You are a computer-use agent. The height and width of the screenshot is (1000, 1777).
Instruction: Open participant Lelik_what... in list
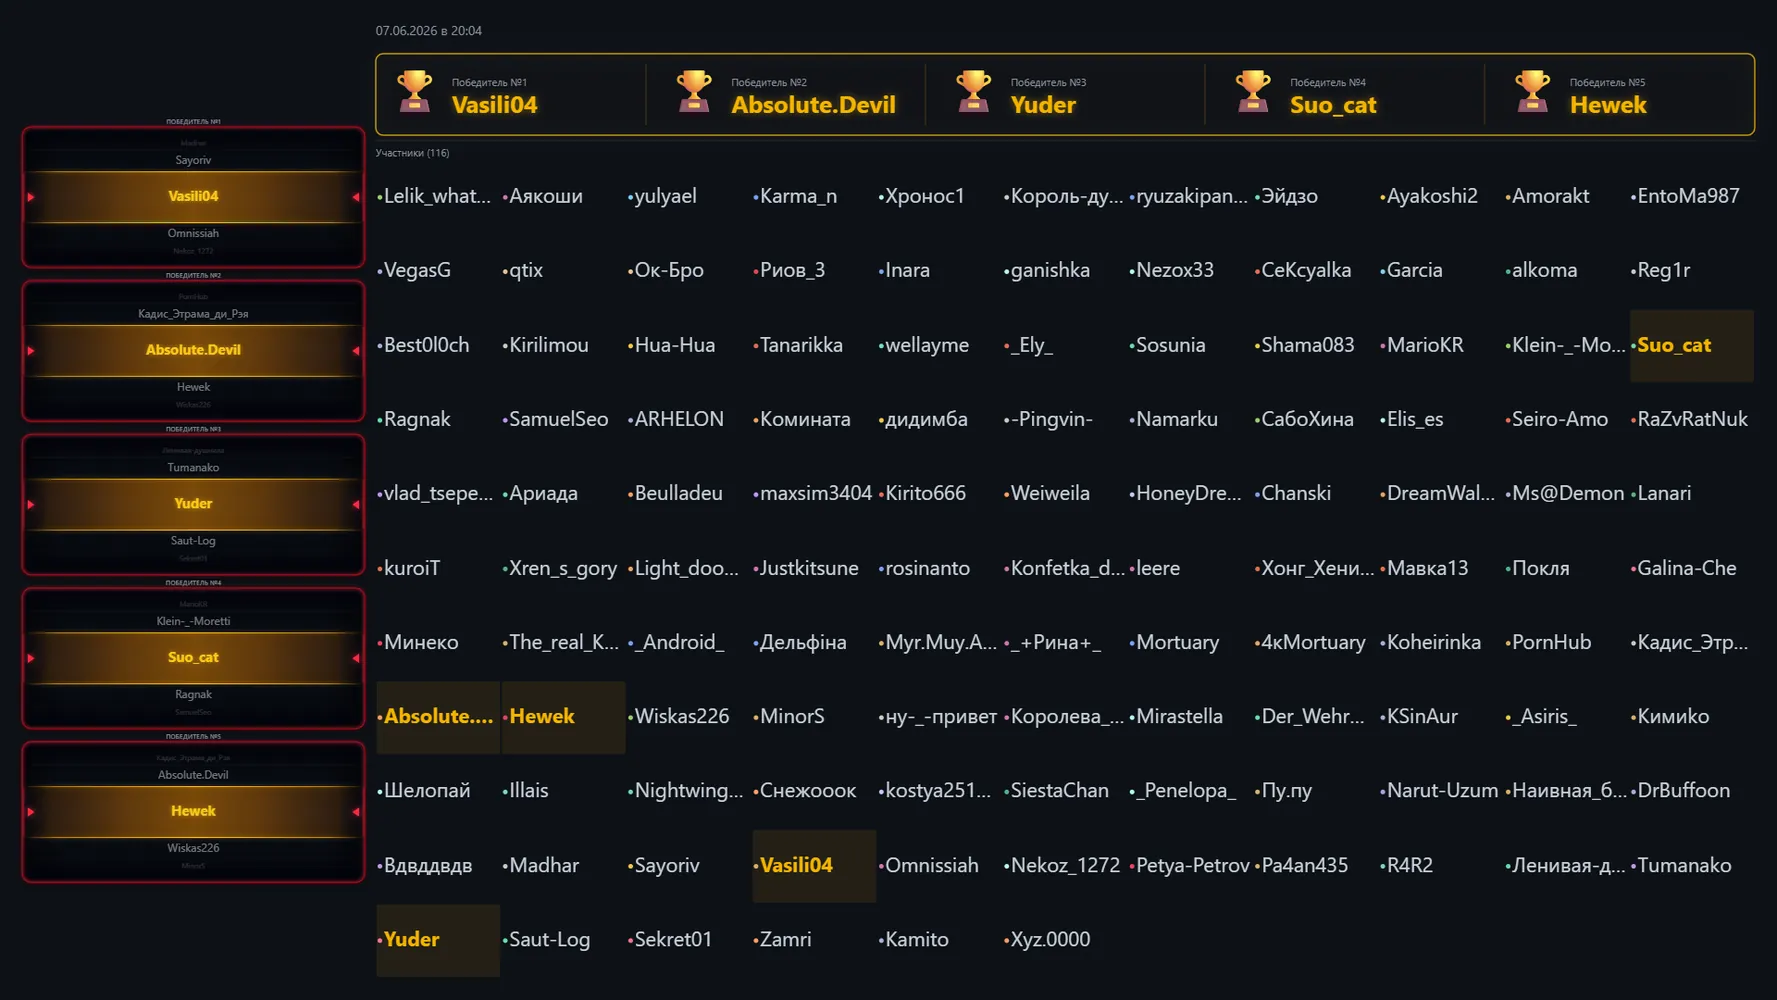pyautogui.click(x=437, y=196)
